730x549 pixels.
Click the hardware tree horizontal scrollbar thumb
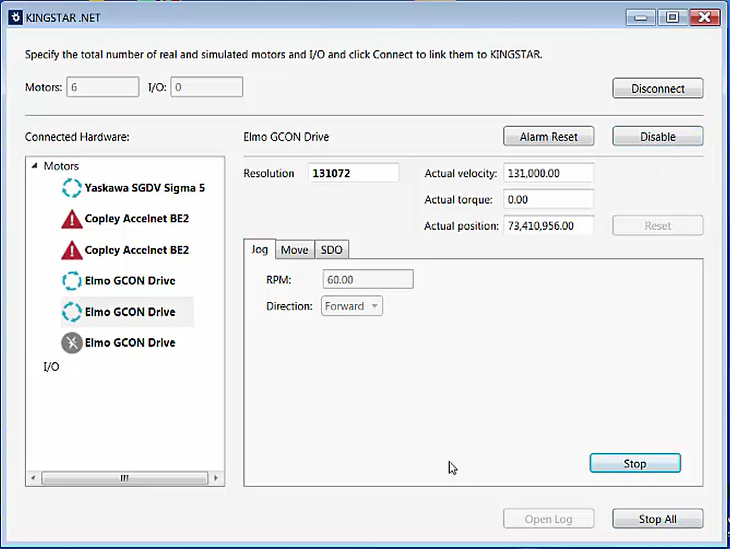[x=124, y=478]
